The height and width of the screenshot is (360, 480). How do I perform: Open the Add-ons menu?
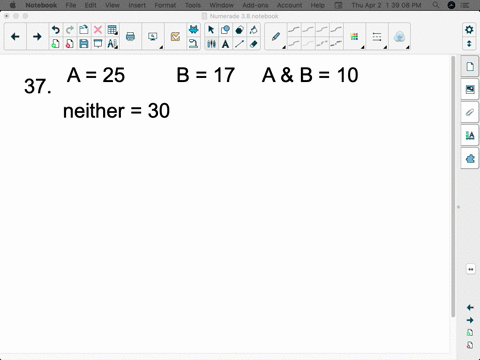pyautogui.click(x=255, y=5)
